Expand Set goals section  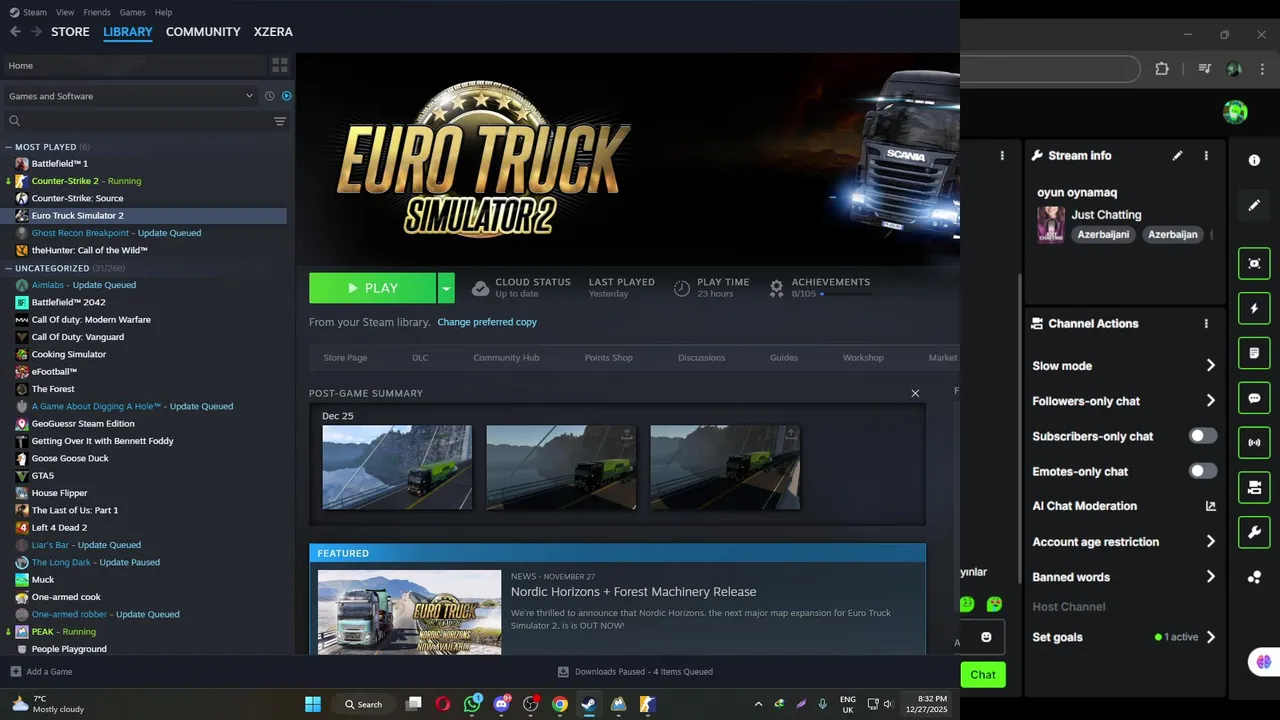click(1210, 637)
